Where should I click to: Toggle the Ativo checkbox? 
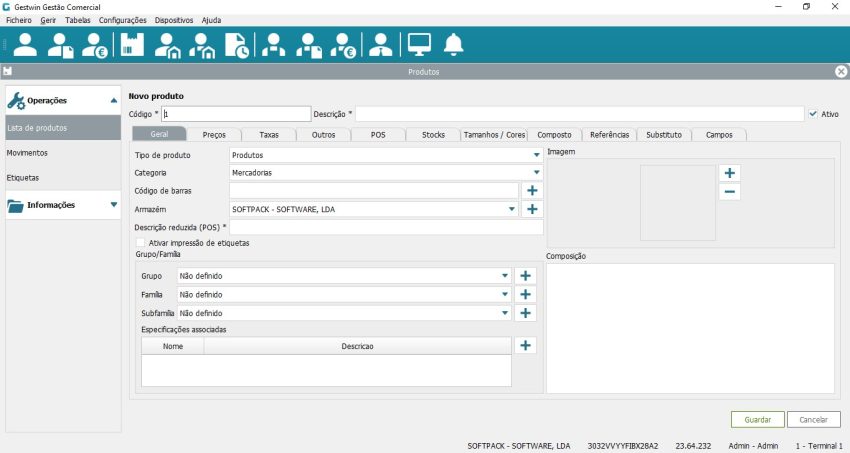click(x=813, y=114)
